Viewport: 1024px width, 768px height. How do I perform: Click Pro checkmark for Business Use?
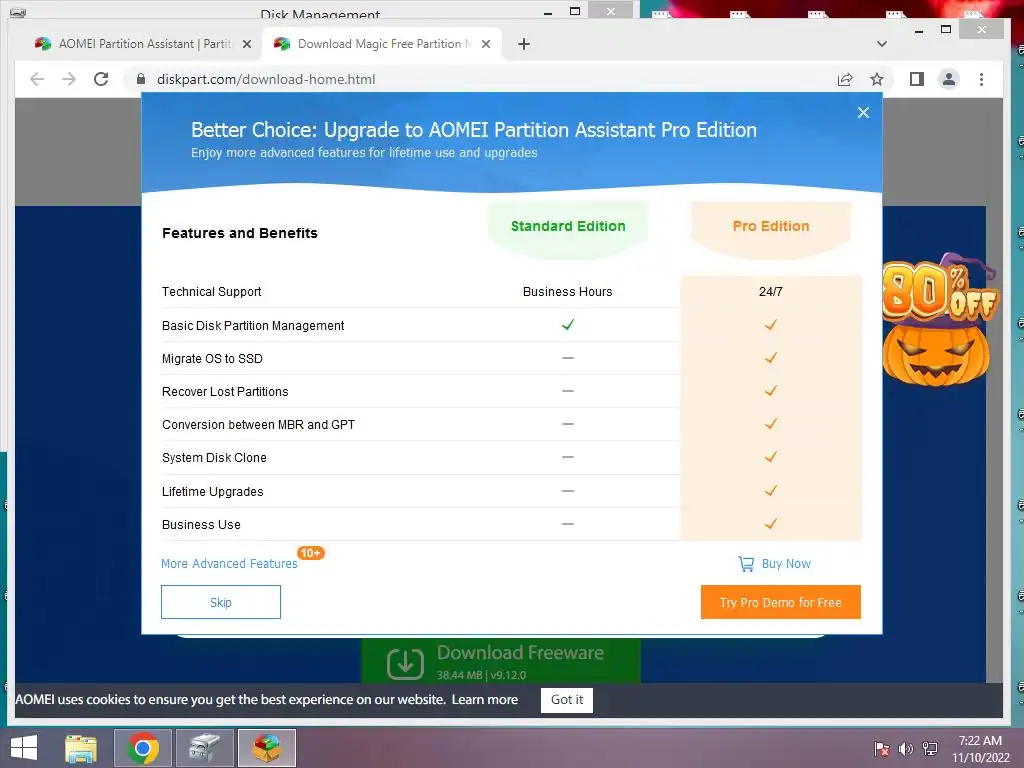coord(771,524)
